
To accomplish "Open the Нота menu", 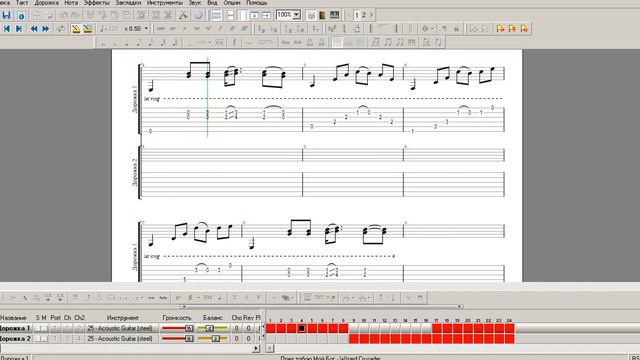I will pyautogui.click(x=71, y=2).
